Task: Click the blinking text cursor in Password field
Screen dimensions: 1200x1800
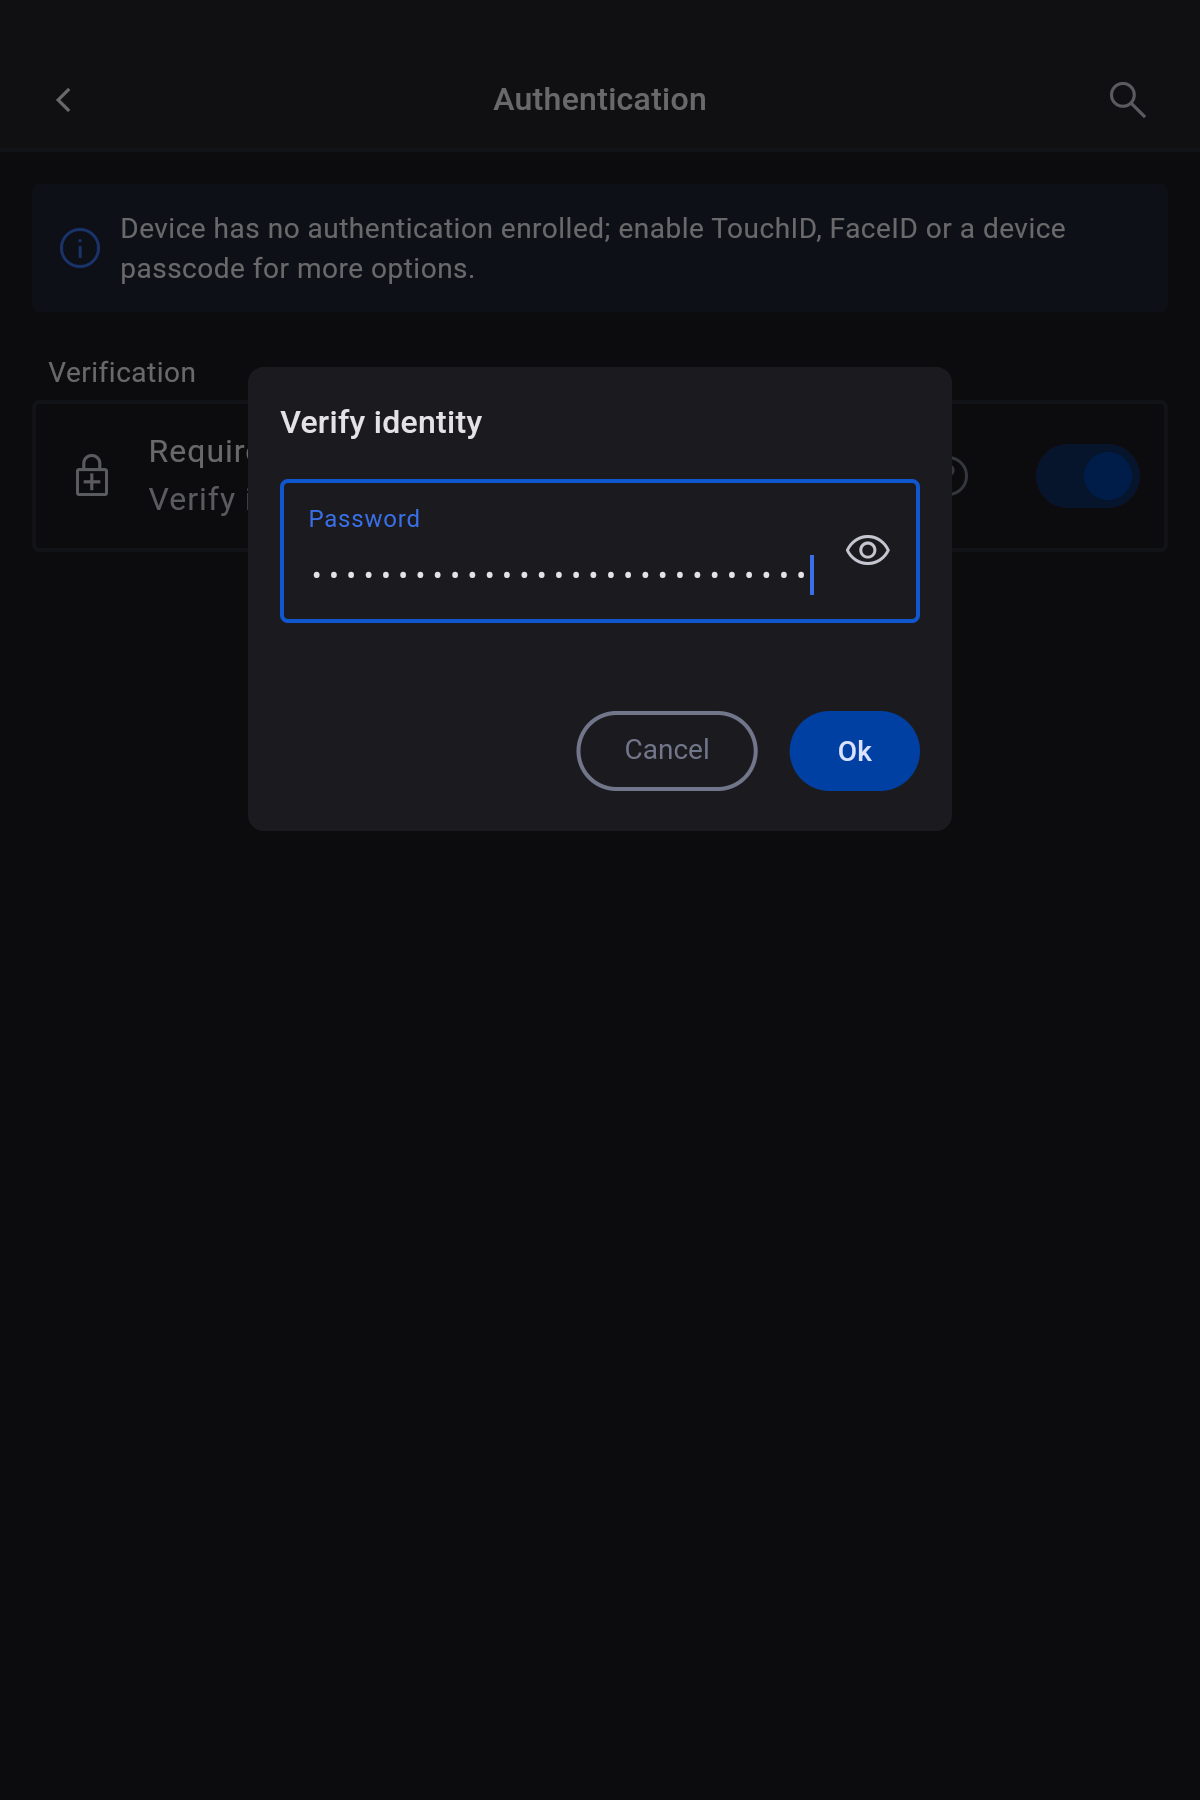Action: point(812,575)
